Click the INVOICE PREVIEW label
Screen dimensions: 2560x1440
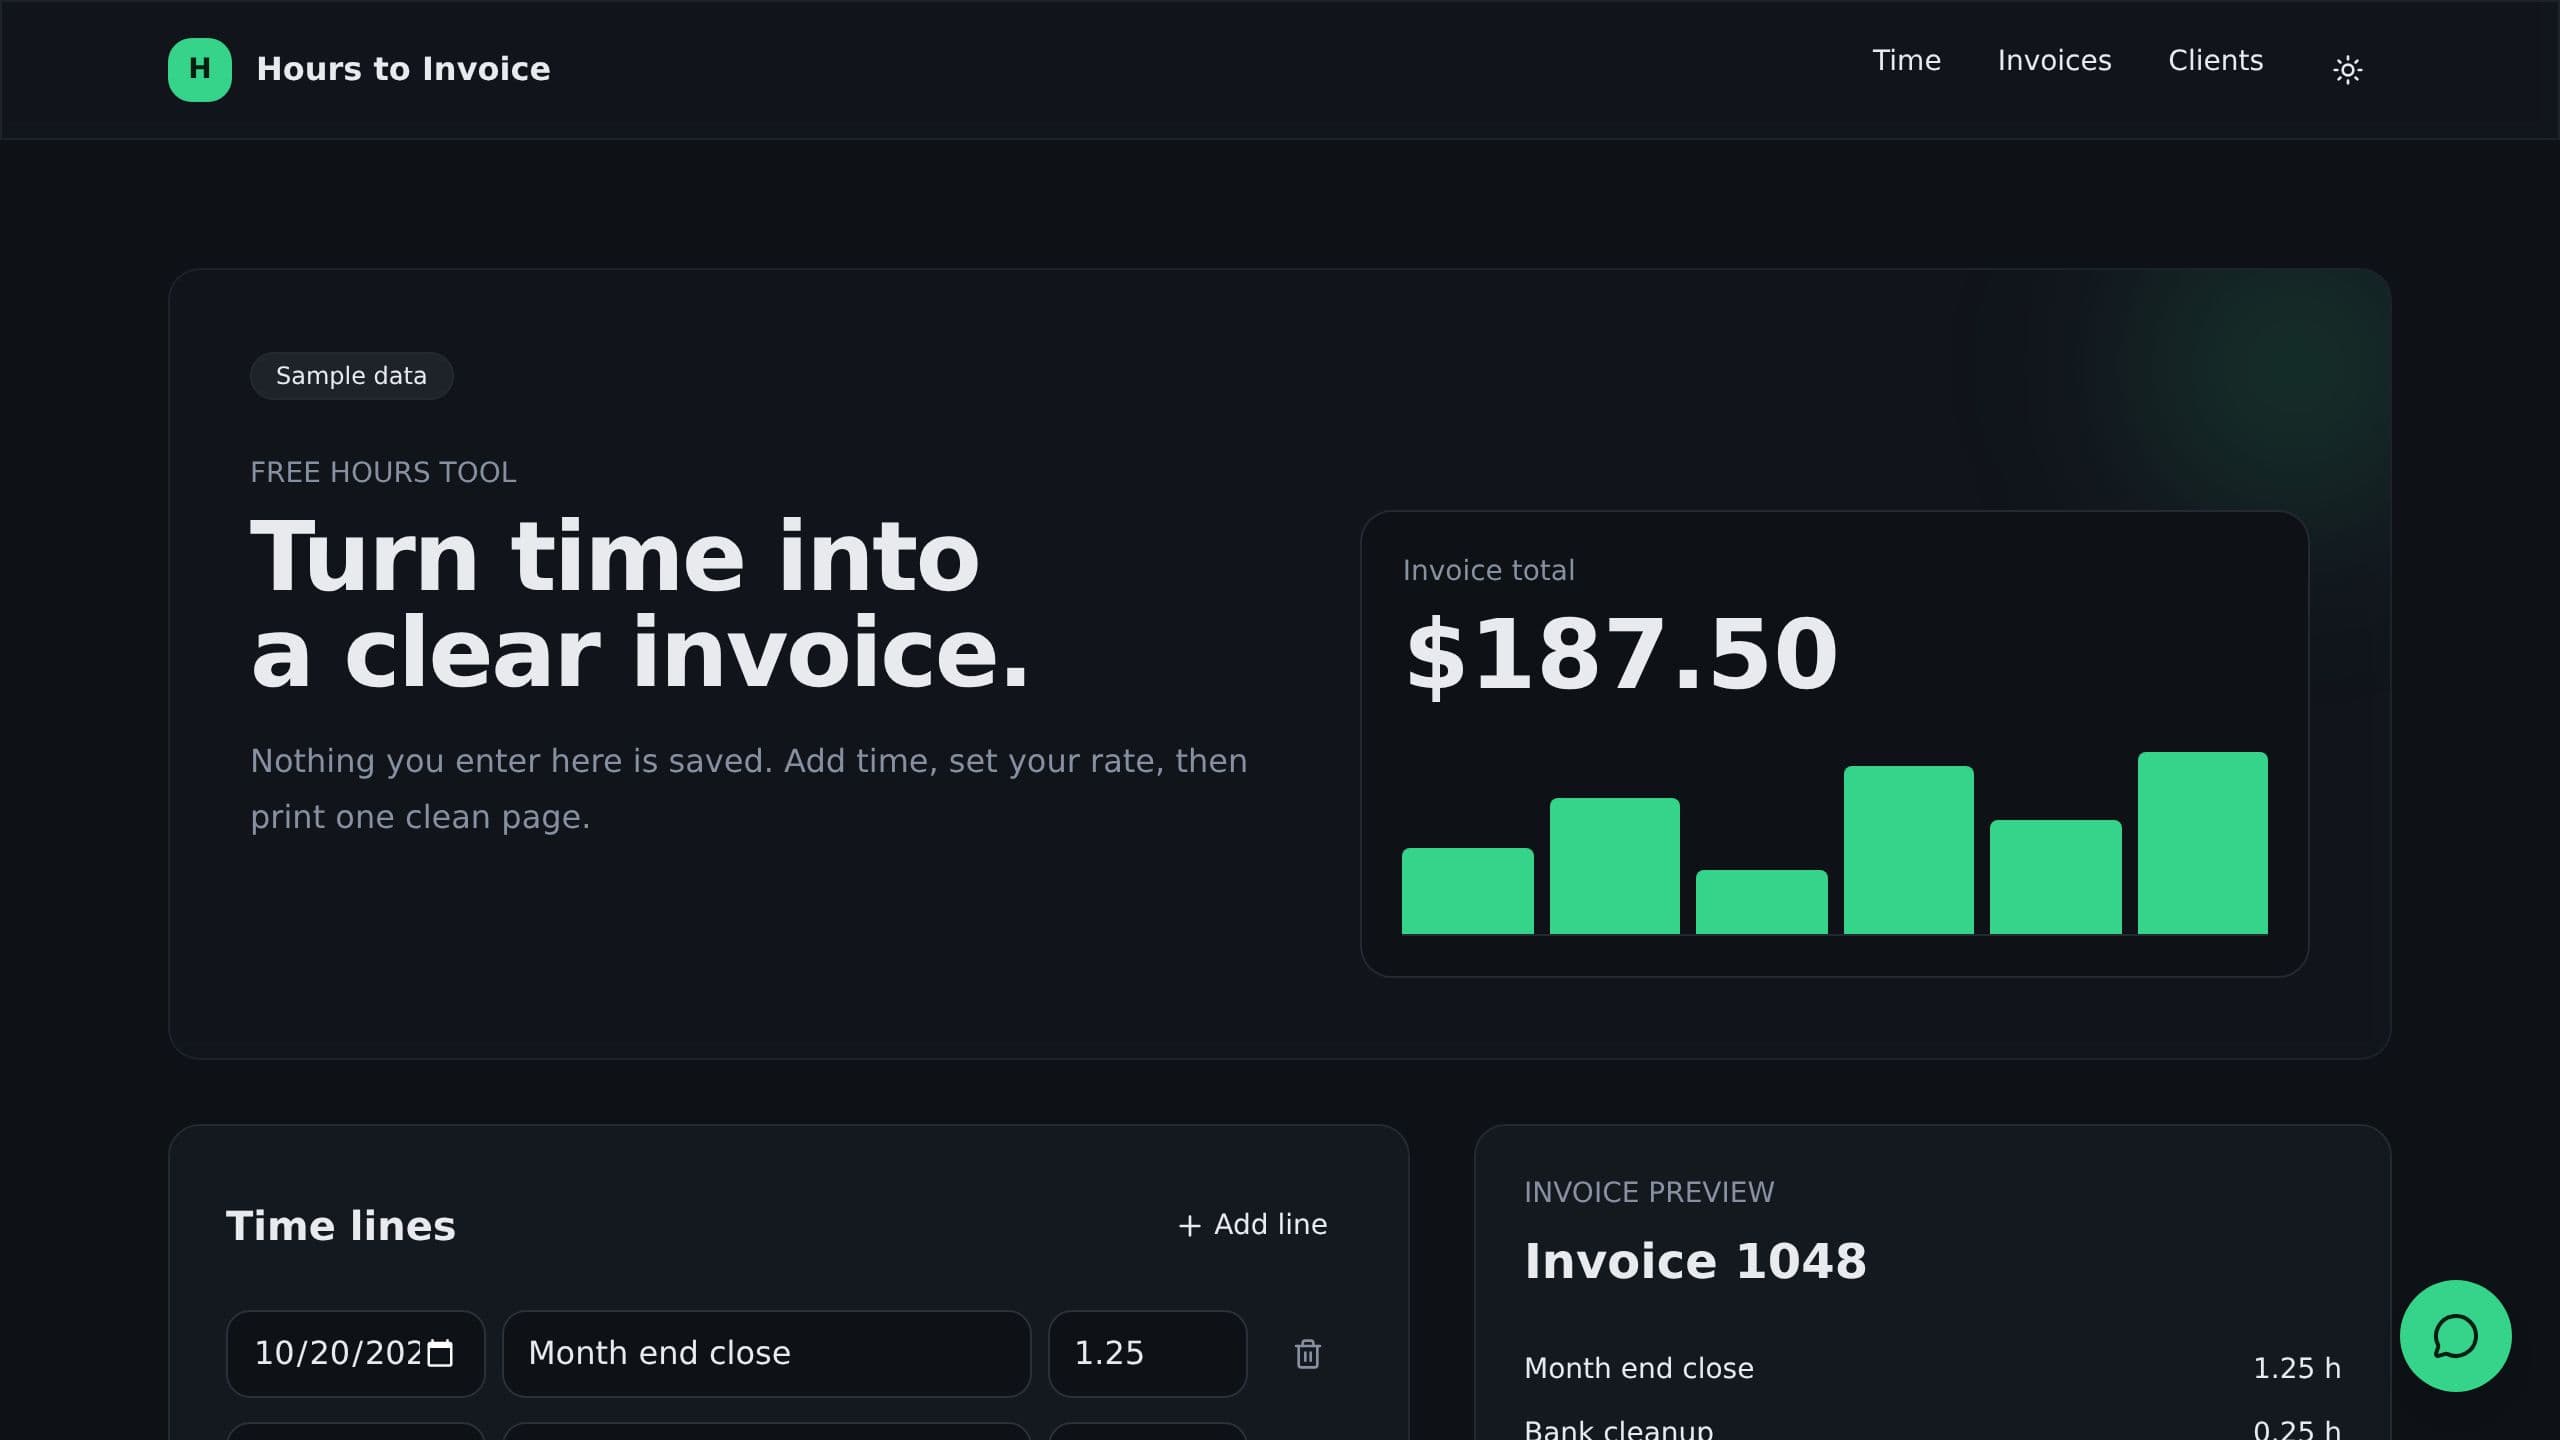[x=1649, y=1192]
